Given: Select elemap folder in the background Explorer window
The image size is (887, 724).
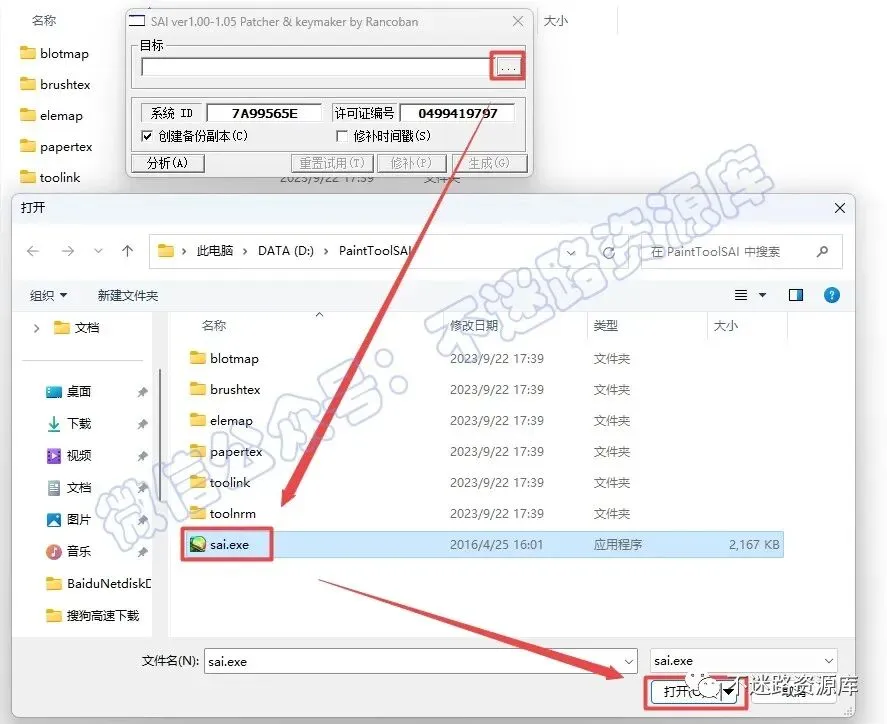Looking at the screenshot, I should click(51, 115).
